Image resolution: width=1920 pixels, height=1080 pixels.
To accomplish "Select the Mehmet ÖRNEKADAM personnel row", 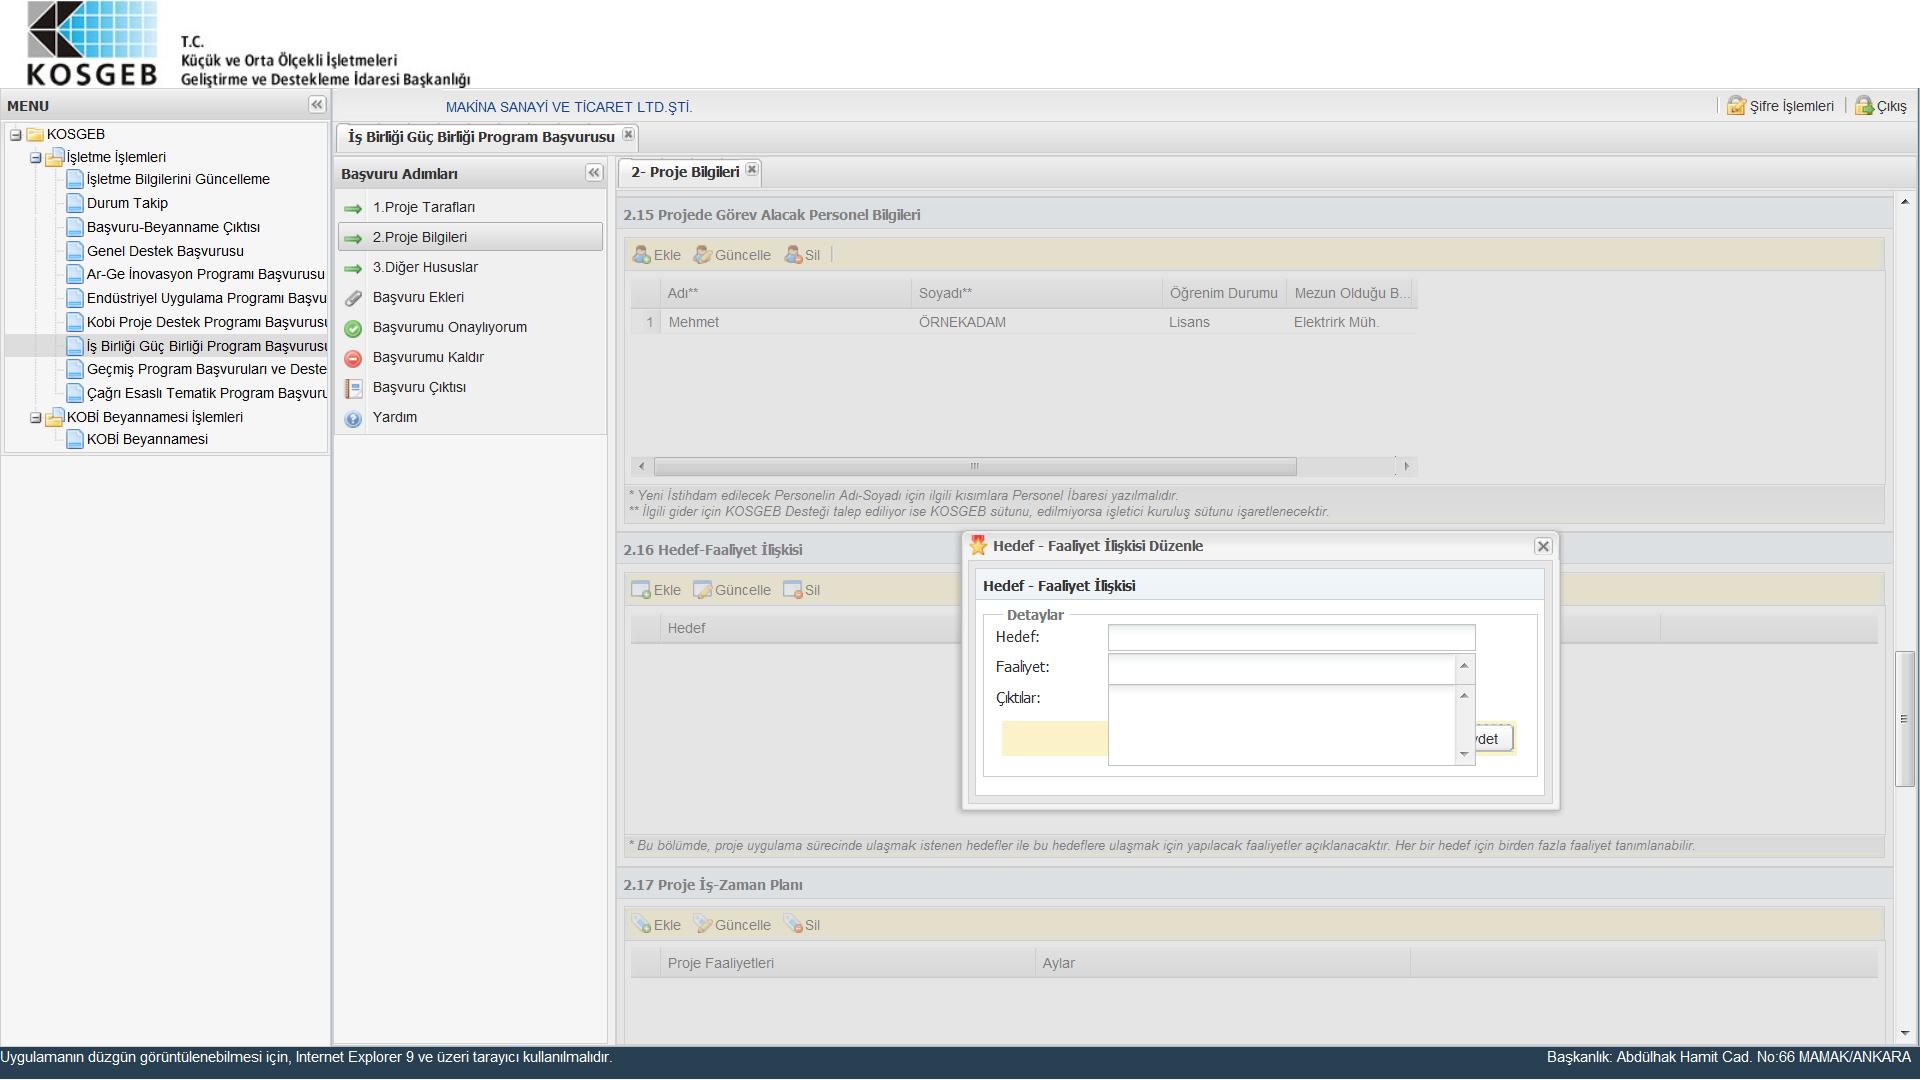I will tap(1024, 322).
